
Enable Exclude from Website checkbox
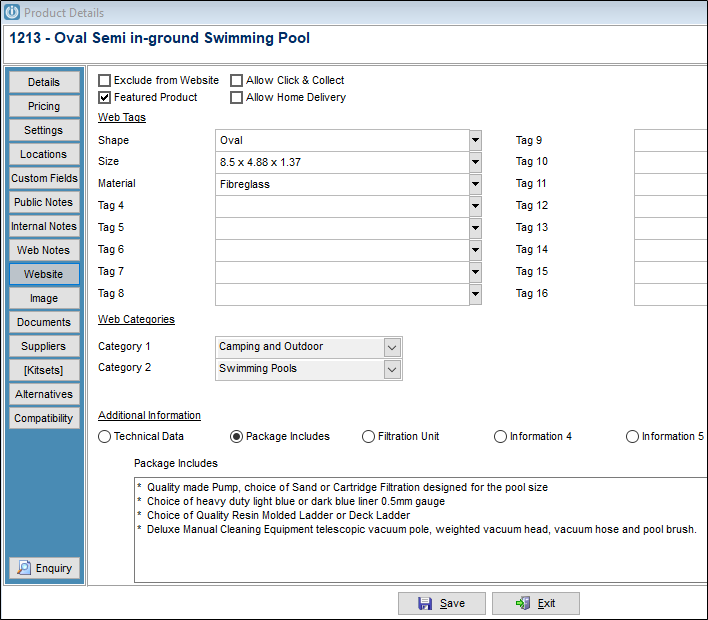pyautogui.click(x=104, y=80)
